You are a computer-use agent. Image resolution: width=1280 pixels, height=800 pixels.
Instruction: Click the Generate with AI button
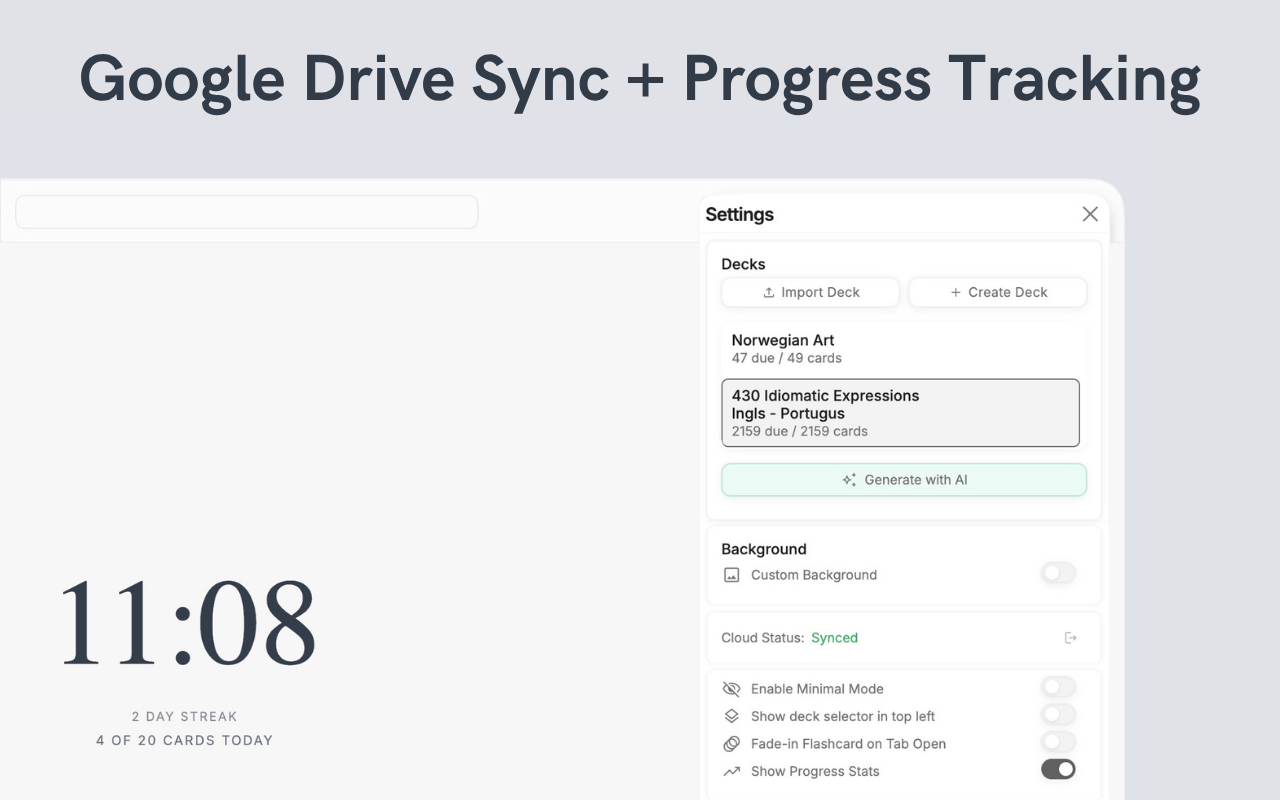(x=904, y=480)
